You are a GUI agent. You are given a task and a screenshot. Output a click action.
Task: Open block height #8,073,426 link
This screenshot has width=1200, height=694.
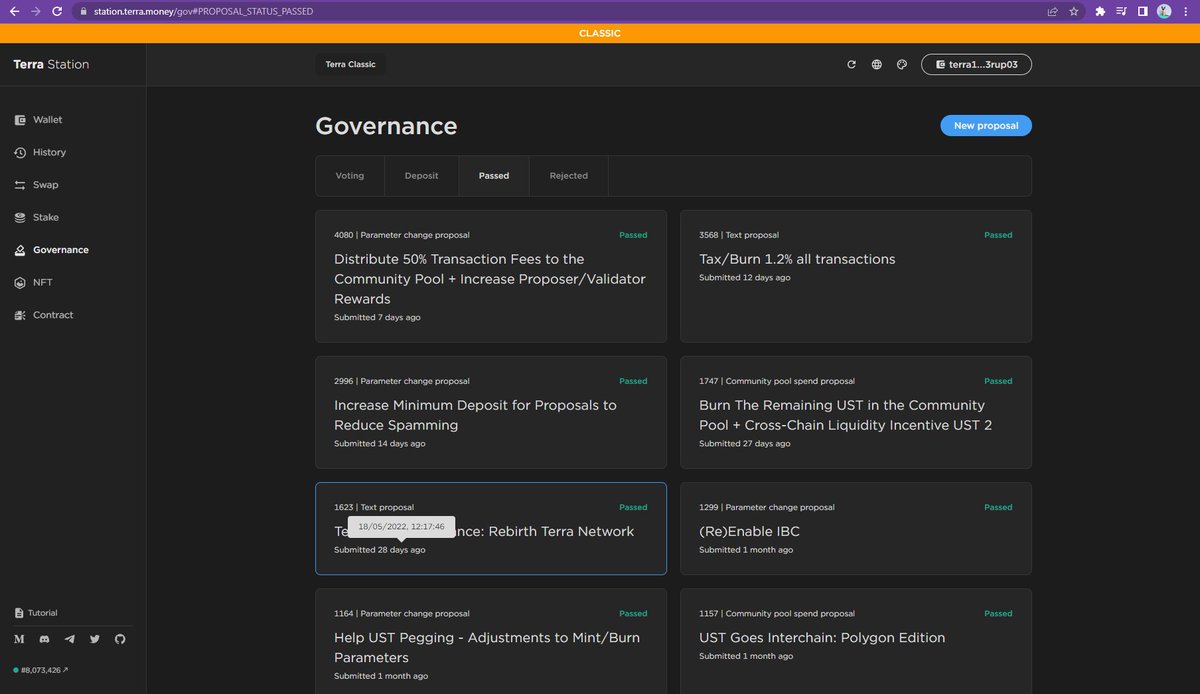[41, 670]
